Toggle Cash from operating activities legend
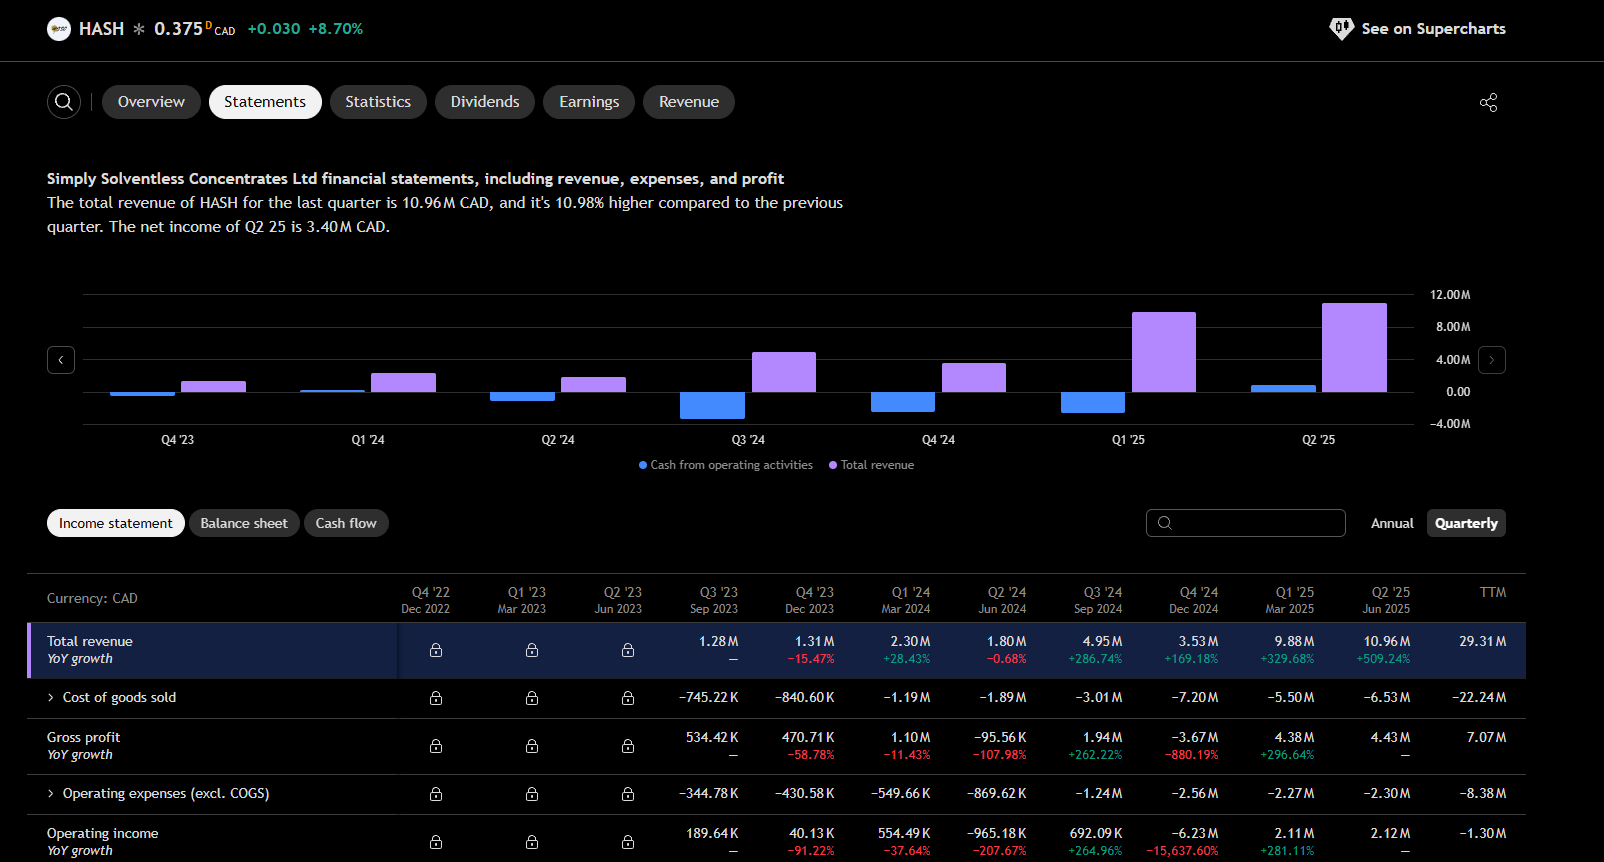Image resolution: width=1604 pixels, height=862 pixels. 726,465
